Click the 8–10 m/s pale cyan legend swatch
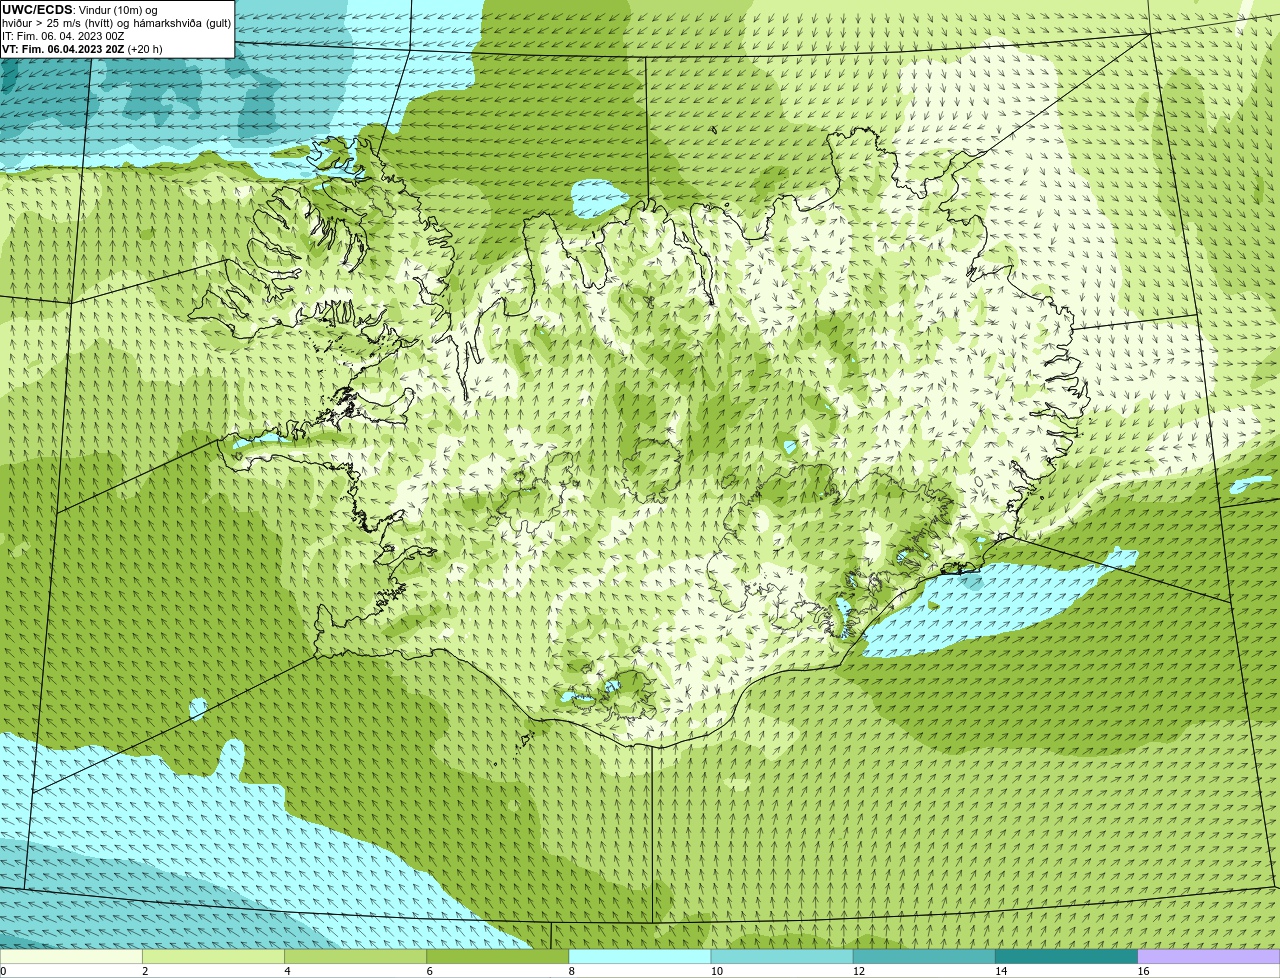This screenshot has height=978, width=1280. pos(640,957)
